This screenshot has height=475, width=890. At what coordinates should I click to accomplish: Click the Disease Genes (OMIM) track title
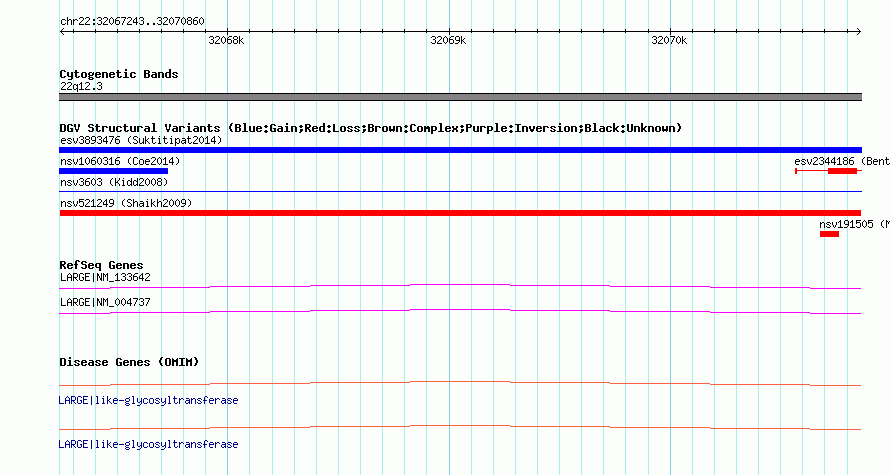(x=129, y=362)
